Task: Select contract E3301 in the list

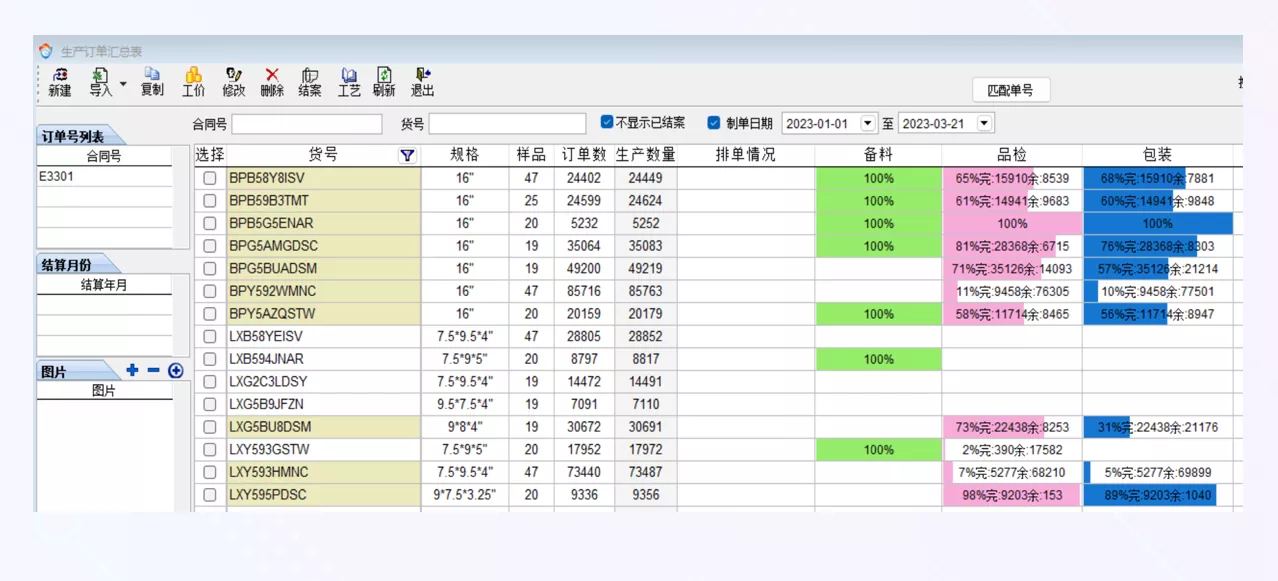Action: click(104, 177)
